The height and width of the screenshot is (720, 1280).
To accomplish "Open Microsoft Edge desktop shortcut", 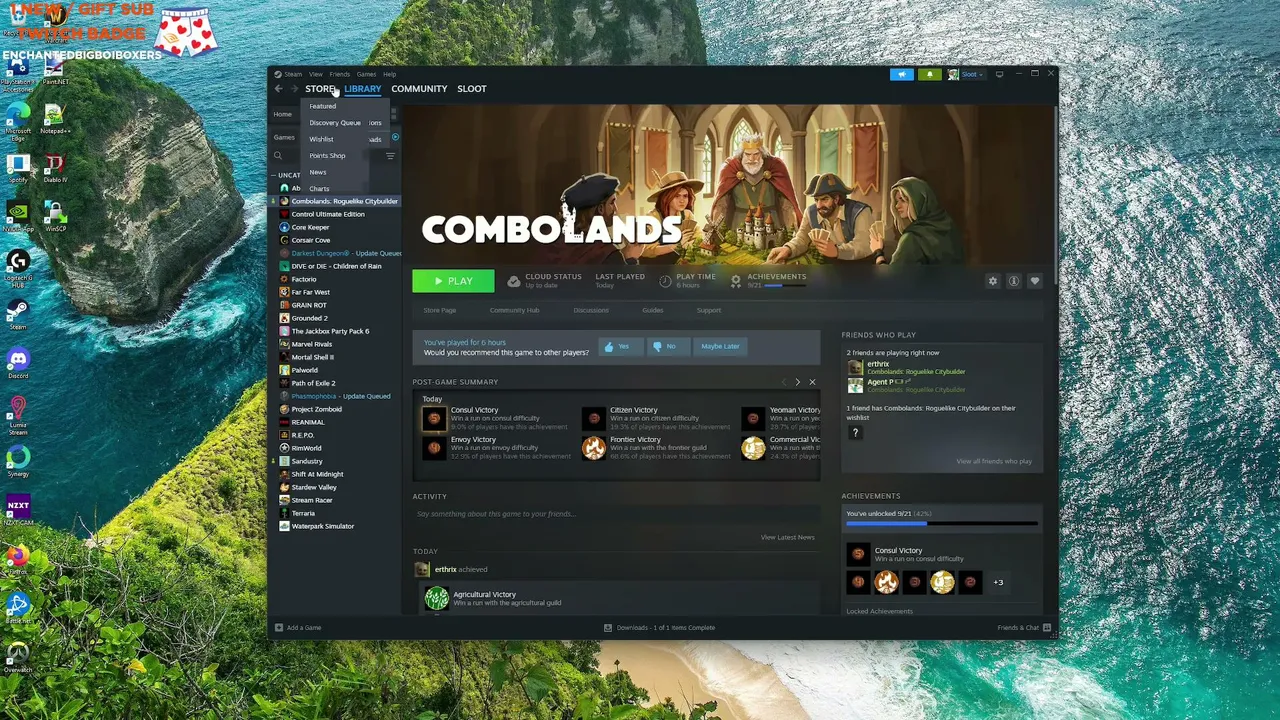I will 18,118.
